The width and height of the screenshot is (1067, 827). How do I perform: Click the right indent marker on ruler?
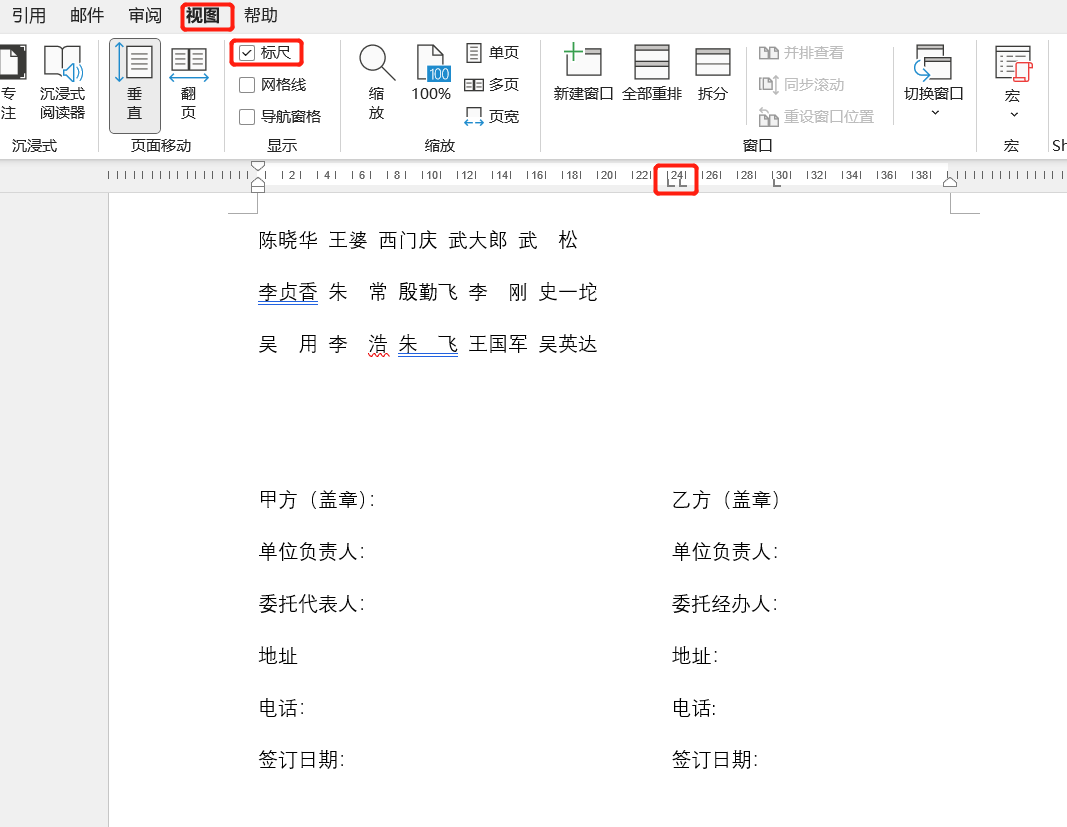pyautogui.click(x=950, y=181)
